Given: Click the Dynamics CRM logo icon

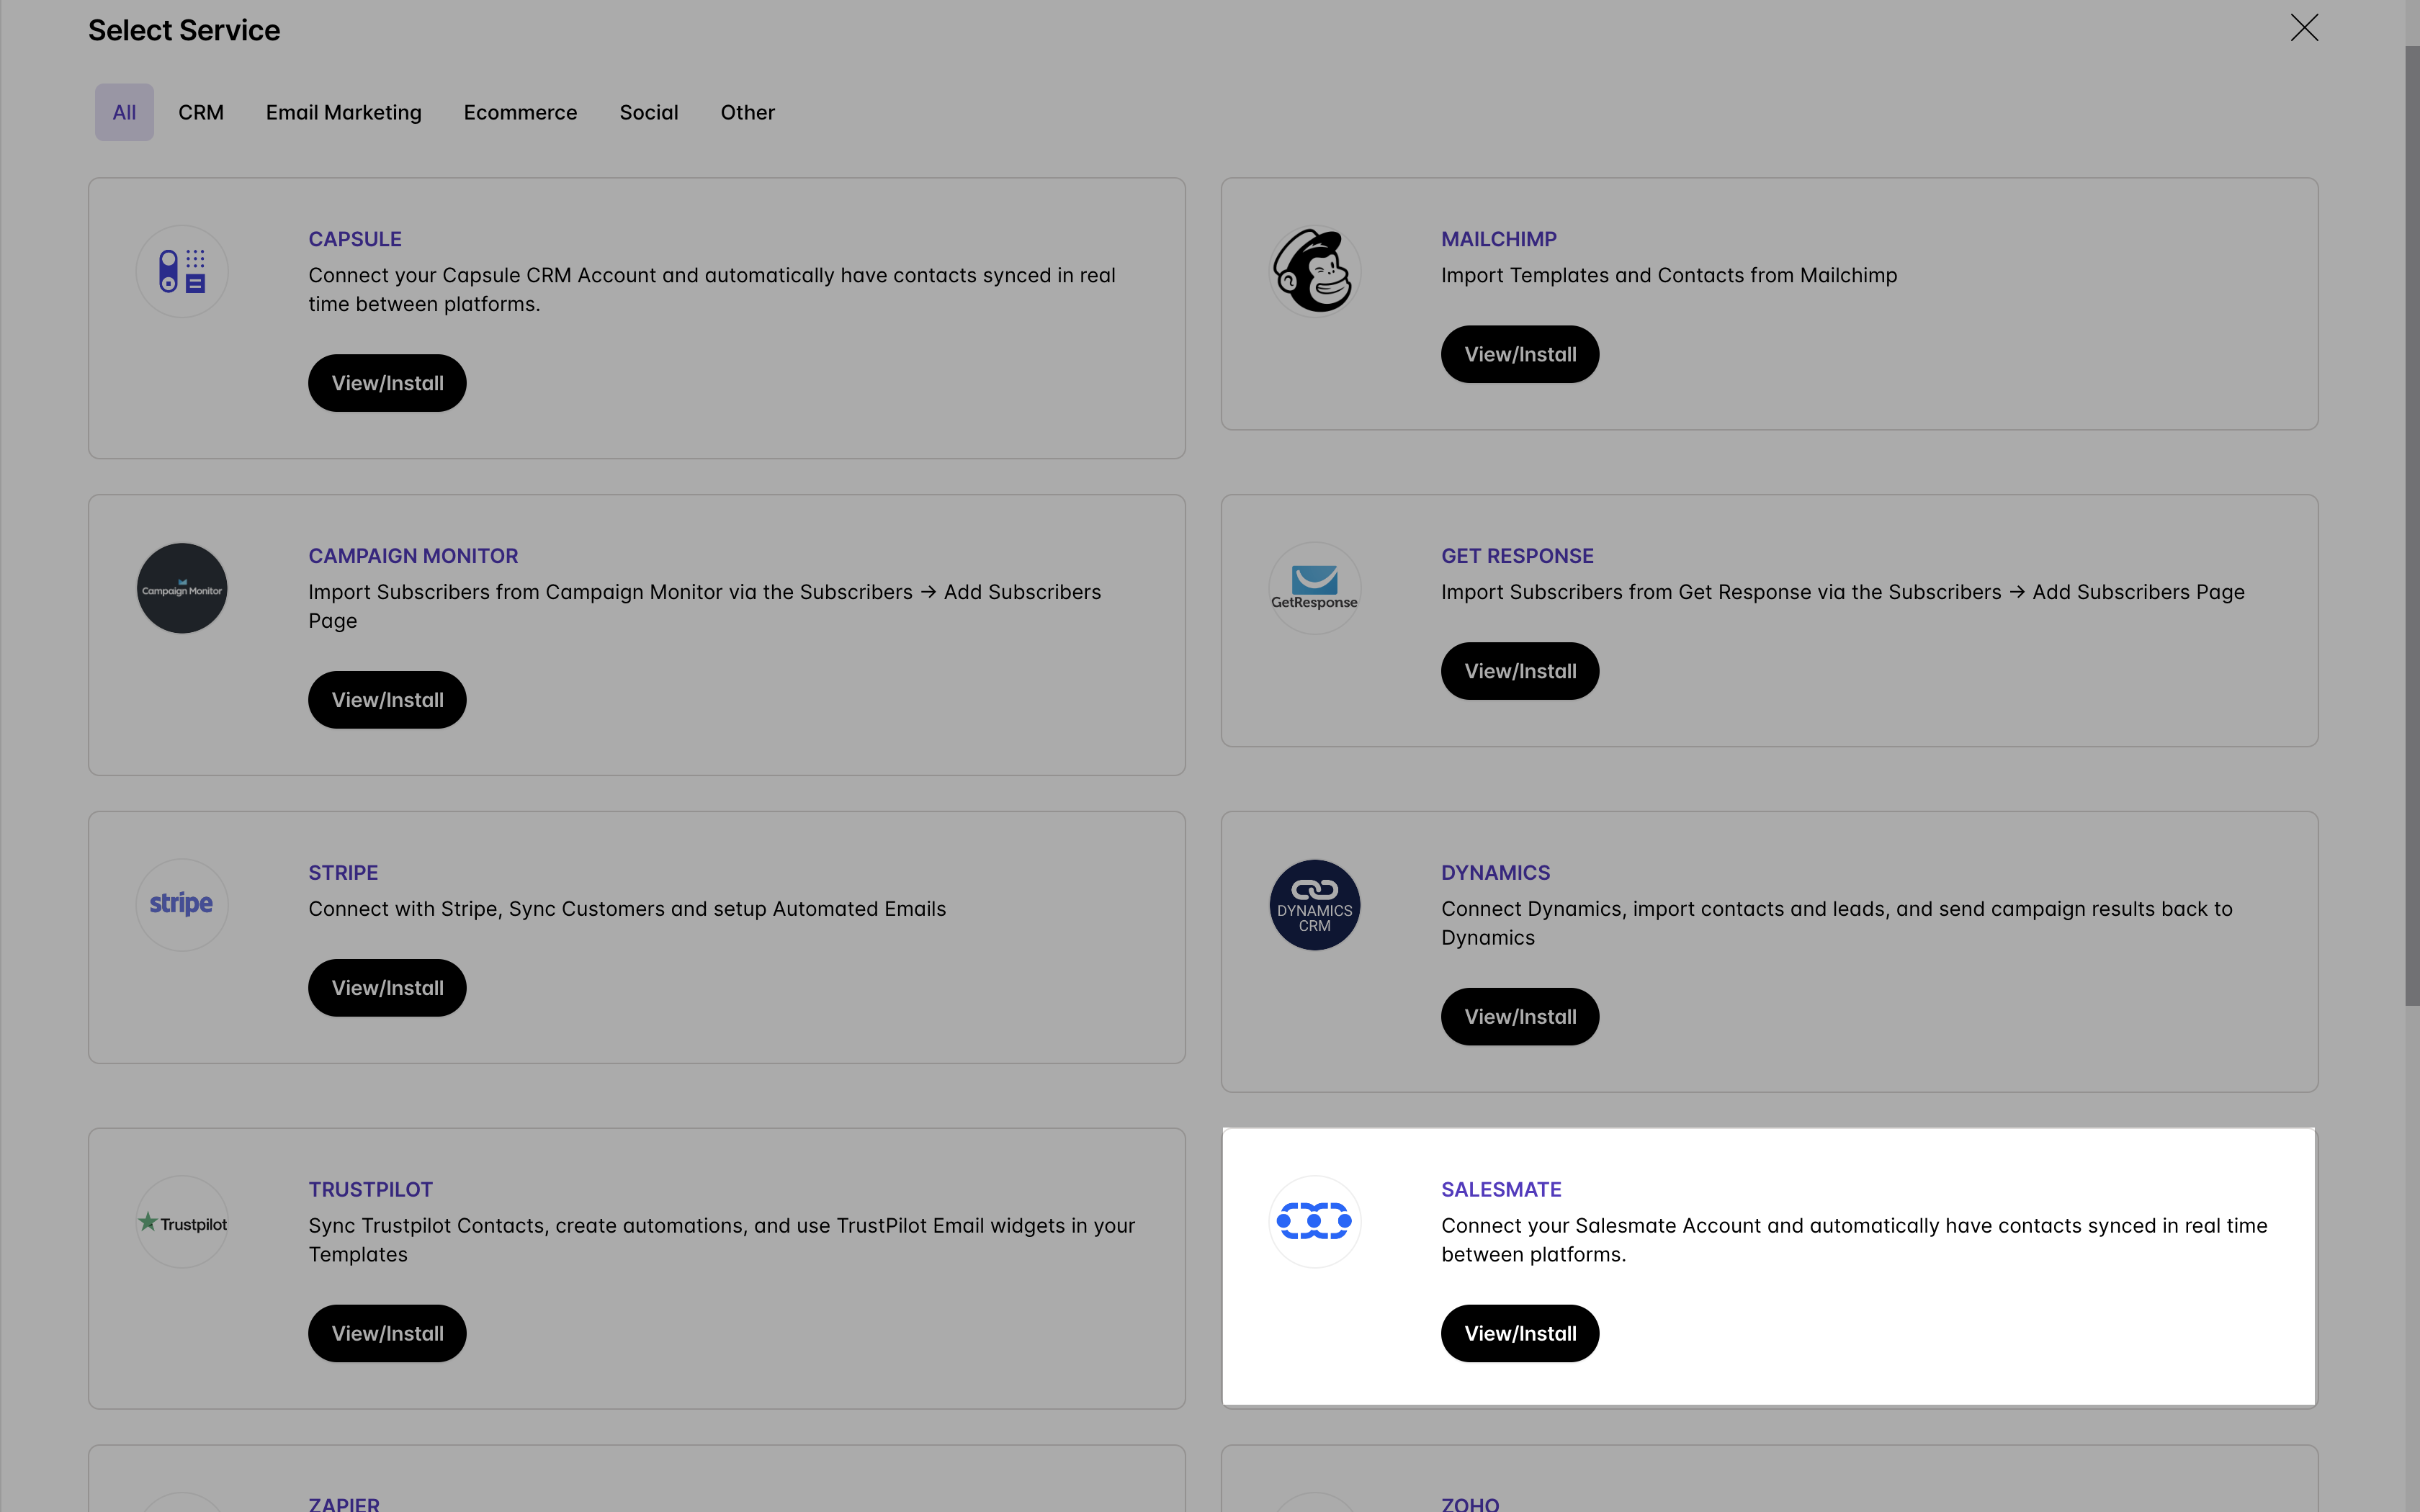Looking at the screenshot, I should pyautogui.click(x=1314, y=904).
